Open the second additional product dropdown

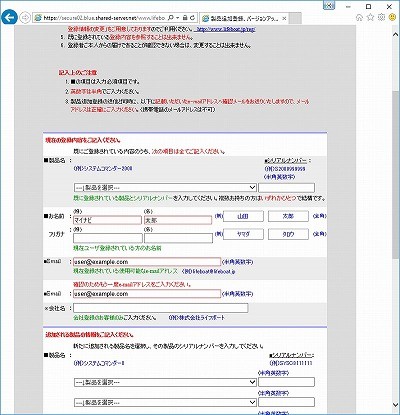pos(165,402)
